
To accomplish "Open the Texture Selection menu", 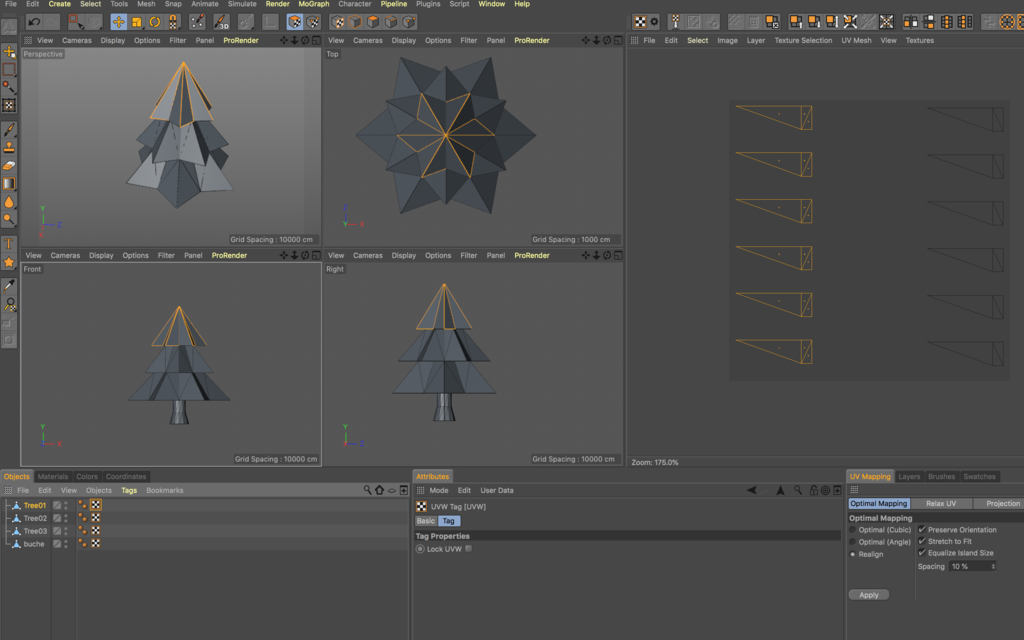I will 803,40.
